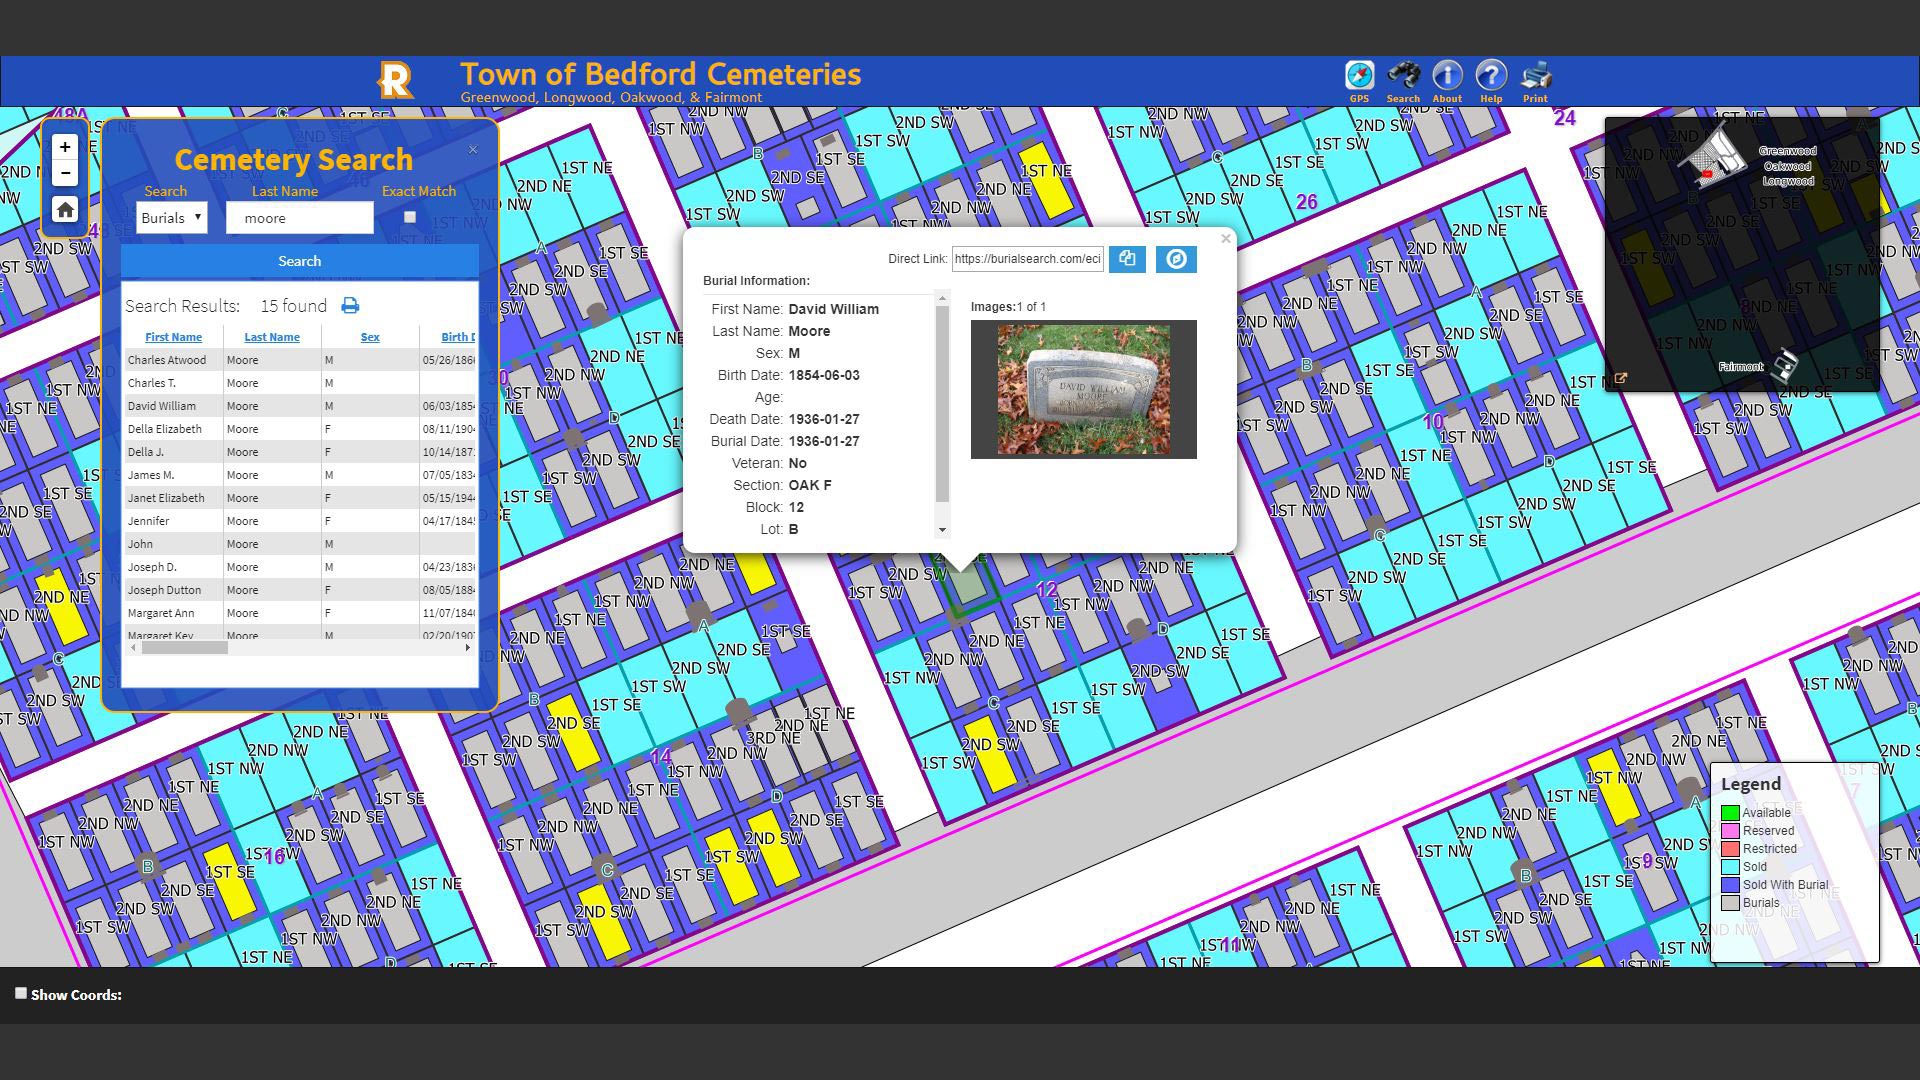Reset map to home extent

click(65, 209)
